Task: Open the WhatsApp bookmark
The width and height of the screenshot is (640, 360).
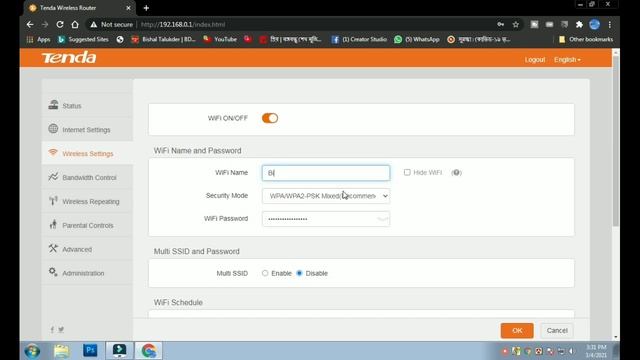Action: tap(417, 40)
